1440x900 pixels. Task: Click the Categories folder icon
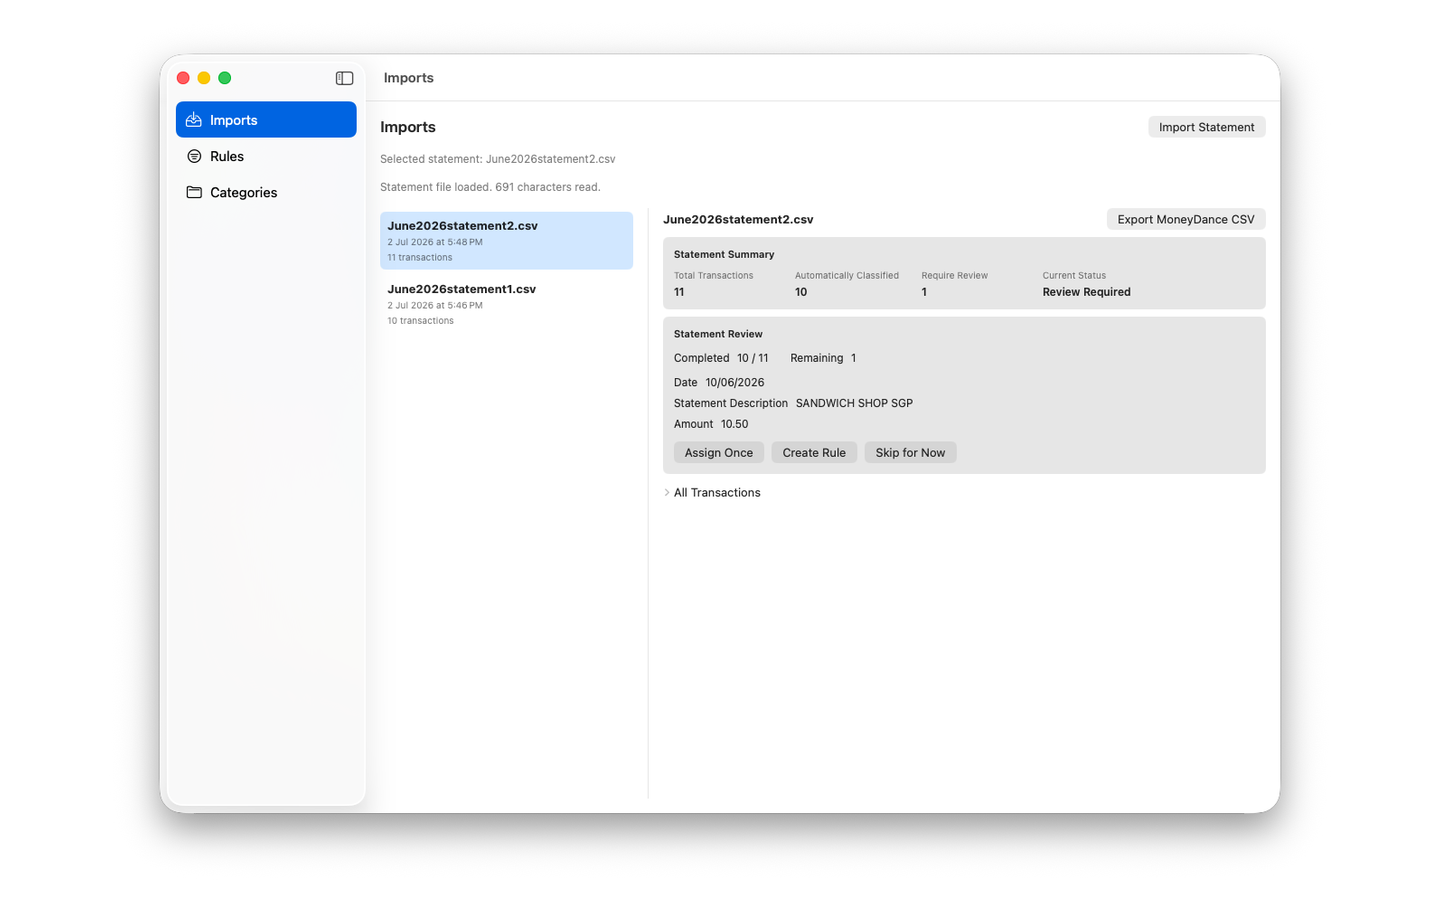pos(194,192)
